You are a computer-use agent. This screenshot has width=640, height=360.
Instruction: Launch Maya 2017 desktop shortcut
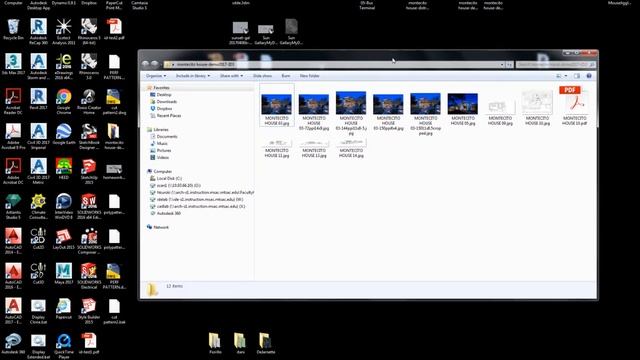[64, 273]
